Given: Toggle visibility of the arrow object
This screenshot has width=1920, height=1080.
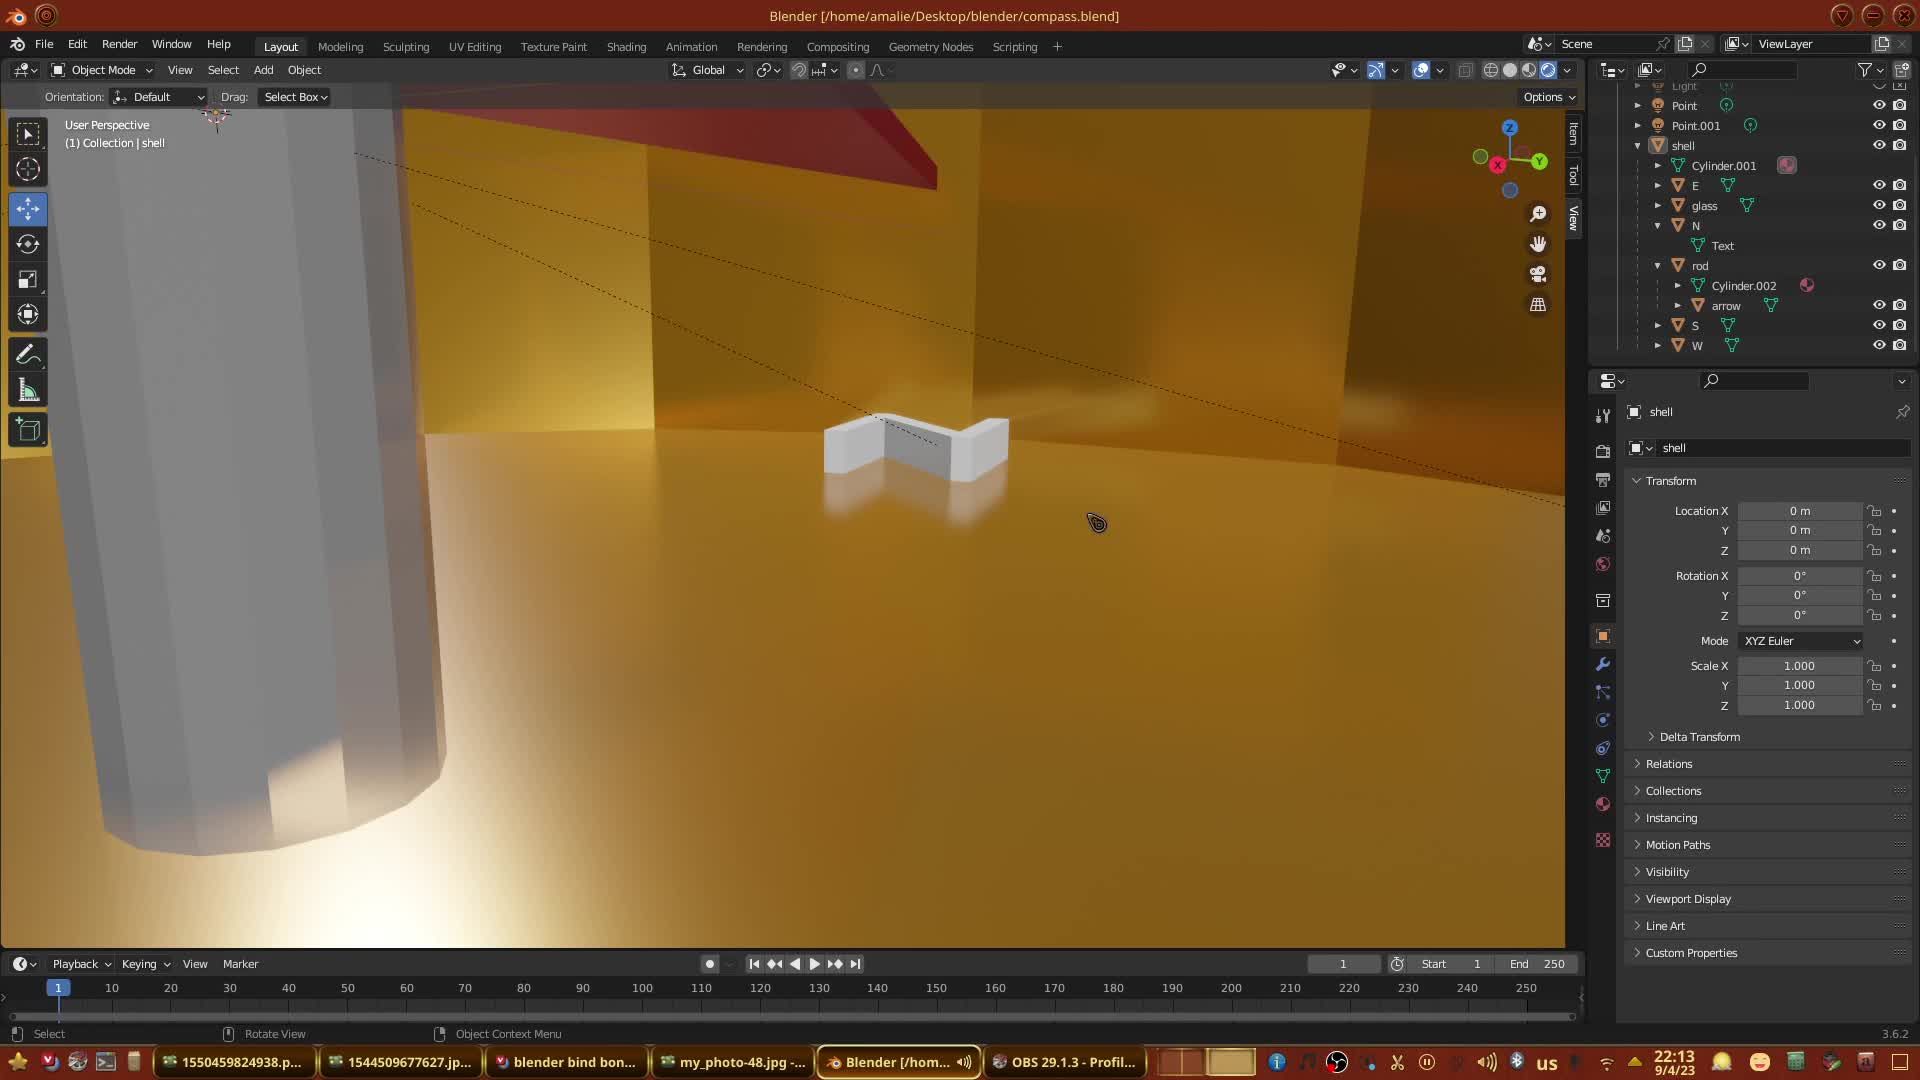Looking at the screenshot, I should coord(1879,305).
